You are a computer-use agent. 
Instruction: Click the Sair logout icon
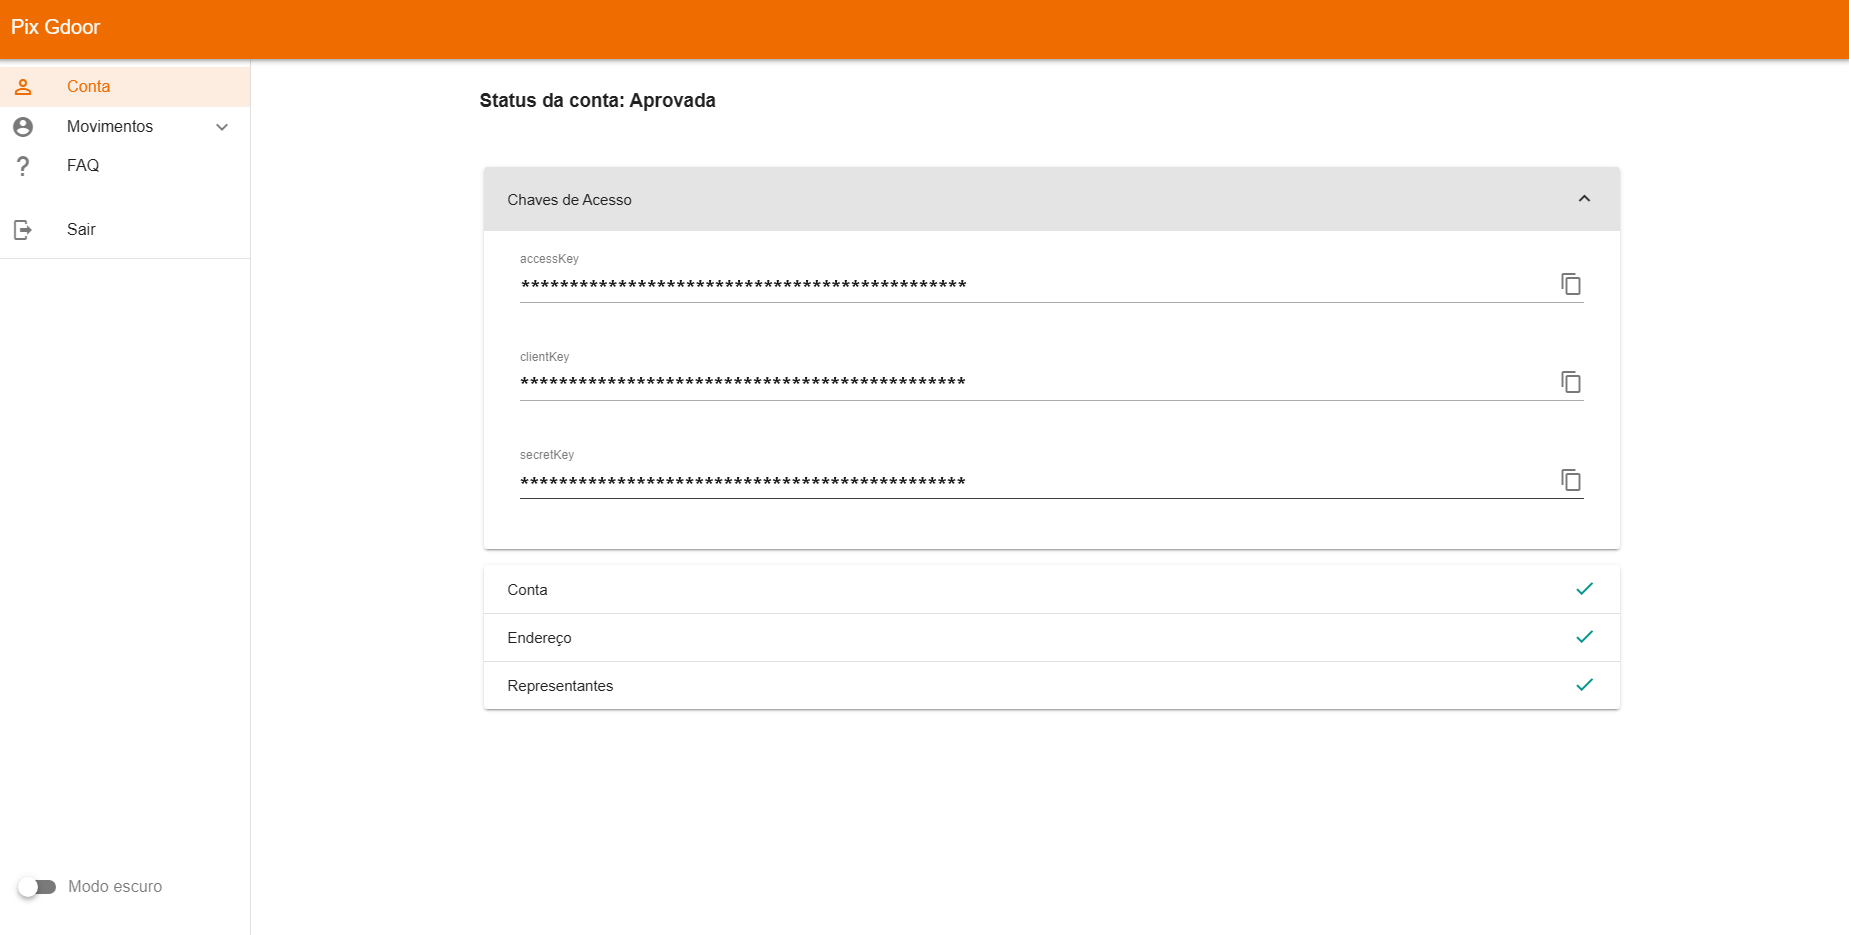pos(23,230)
